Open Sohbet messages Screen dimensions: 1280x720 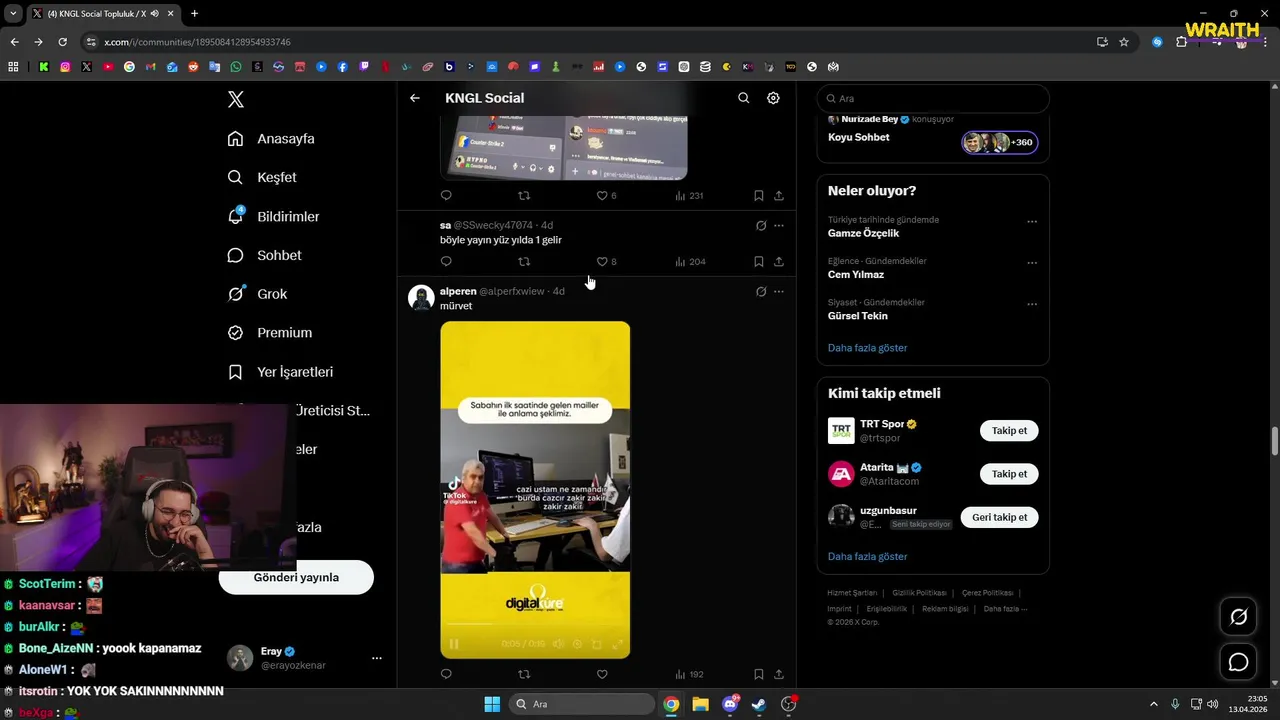pyautogui.click(x=264, y=255)
